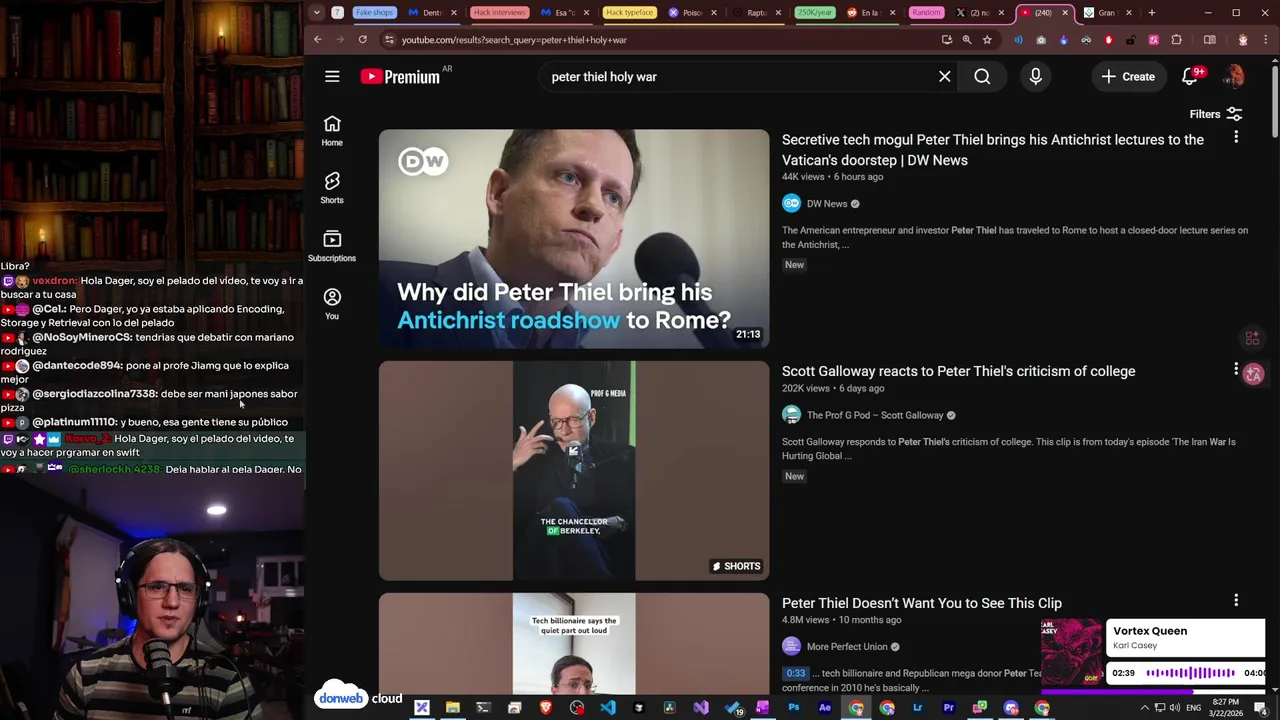Open the YouTube guide hamburger menu

(332, 77)
